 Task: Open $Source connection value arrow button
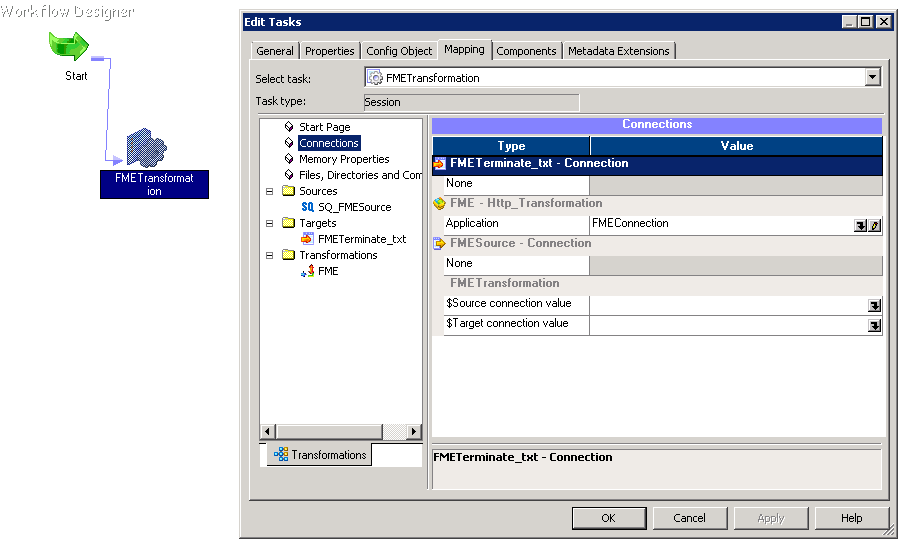pyautogui.click(x=875, y=306)
